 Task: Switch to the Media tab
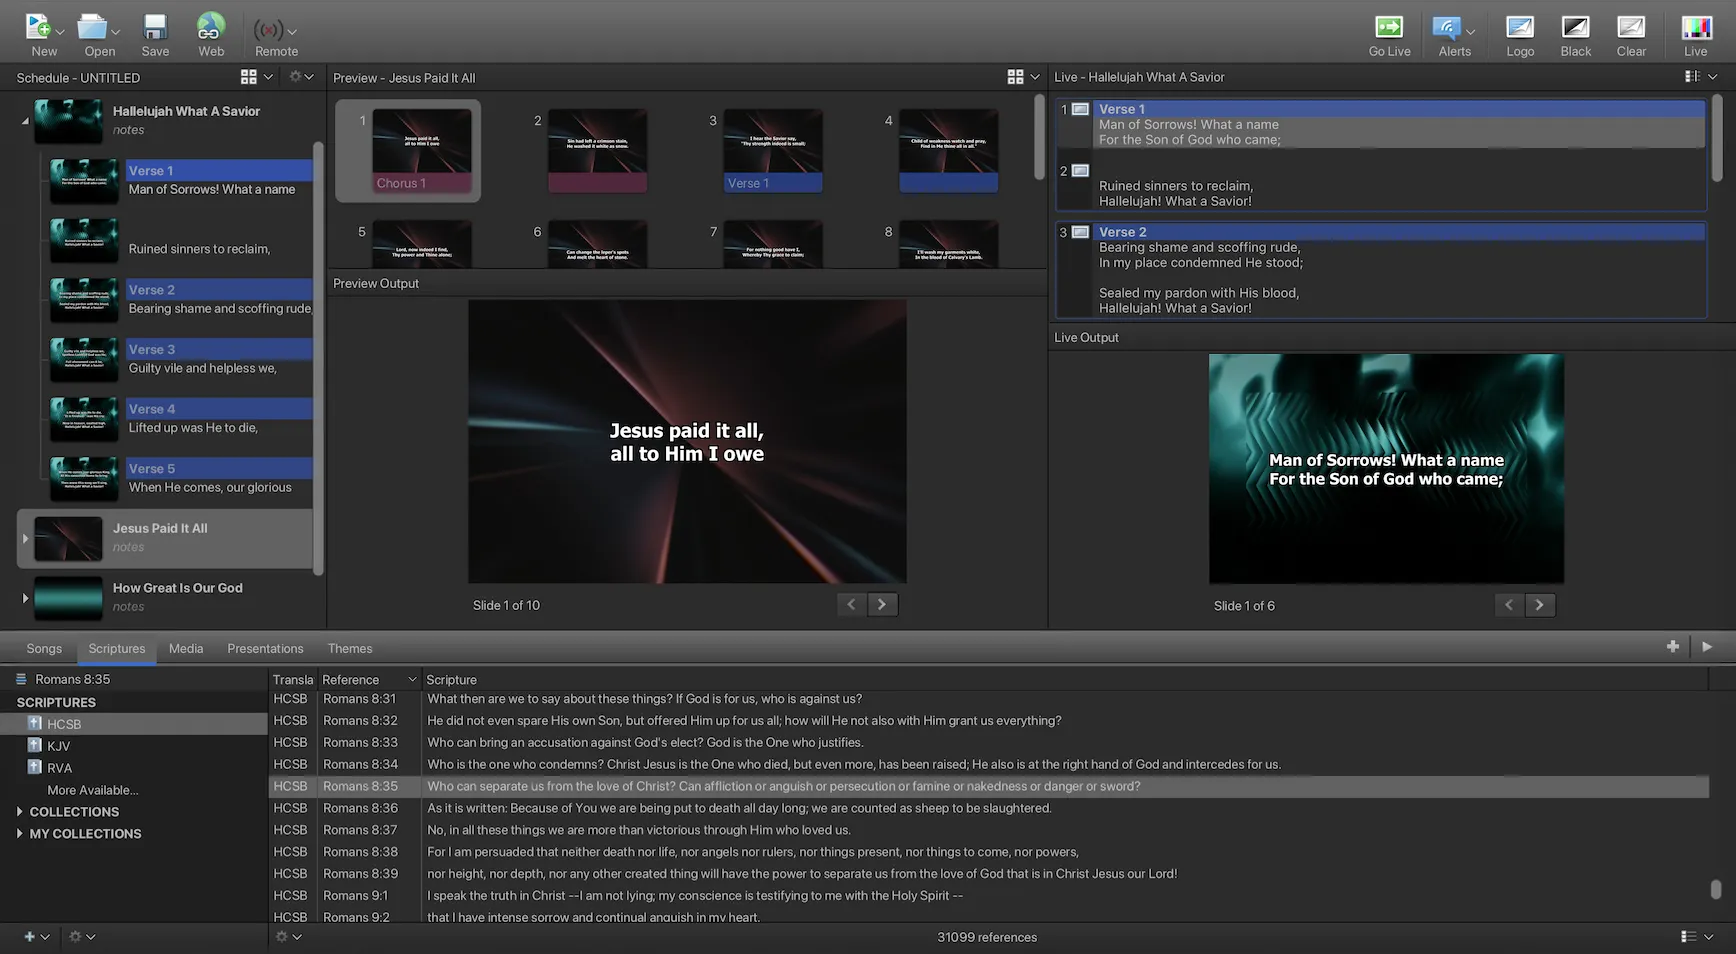(185, 648)
